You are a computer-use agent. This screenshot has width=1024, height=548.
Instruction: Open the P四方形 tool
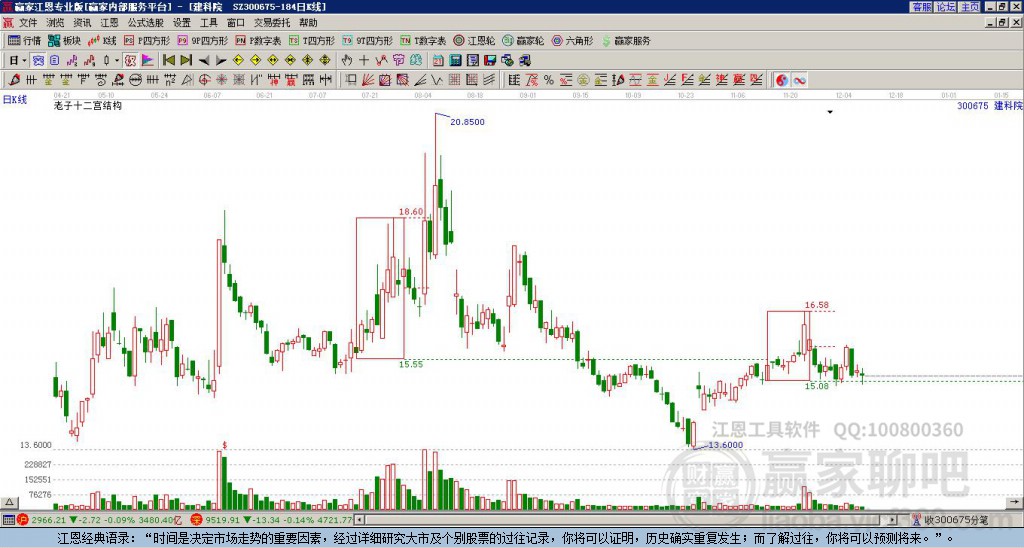[147, 40]
